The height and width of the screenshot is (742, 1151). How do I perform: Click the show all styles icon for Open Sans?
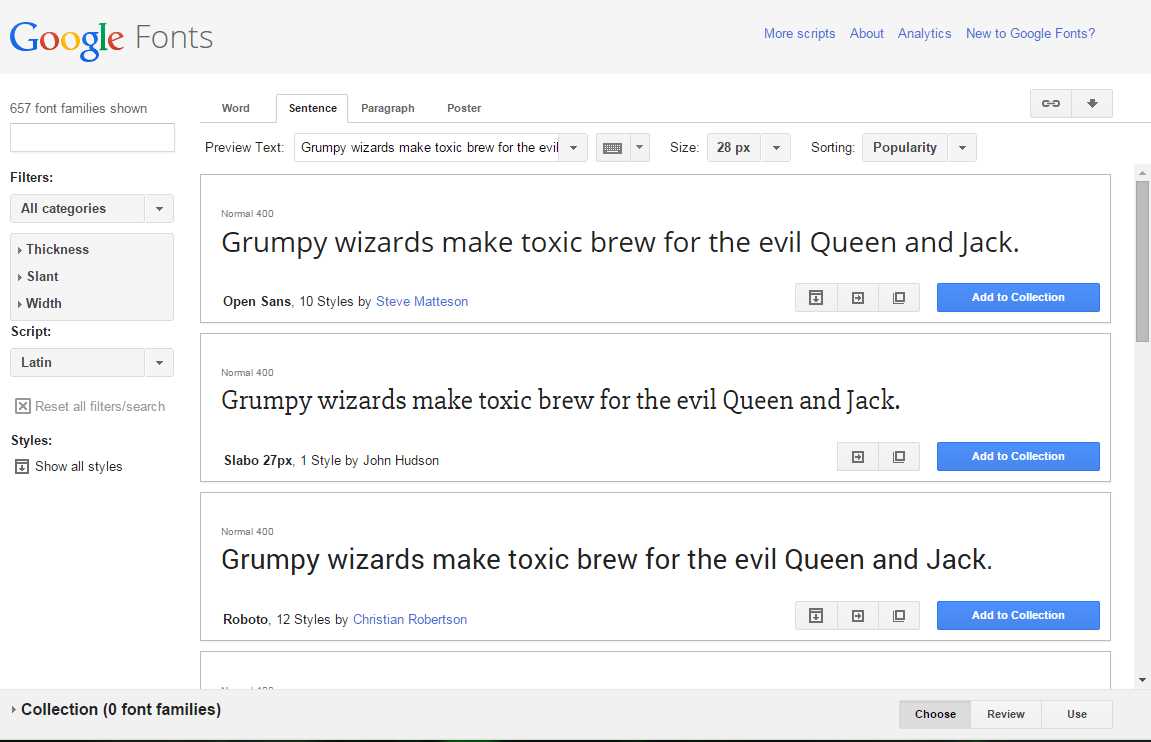click(x=815, y=297)
